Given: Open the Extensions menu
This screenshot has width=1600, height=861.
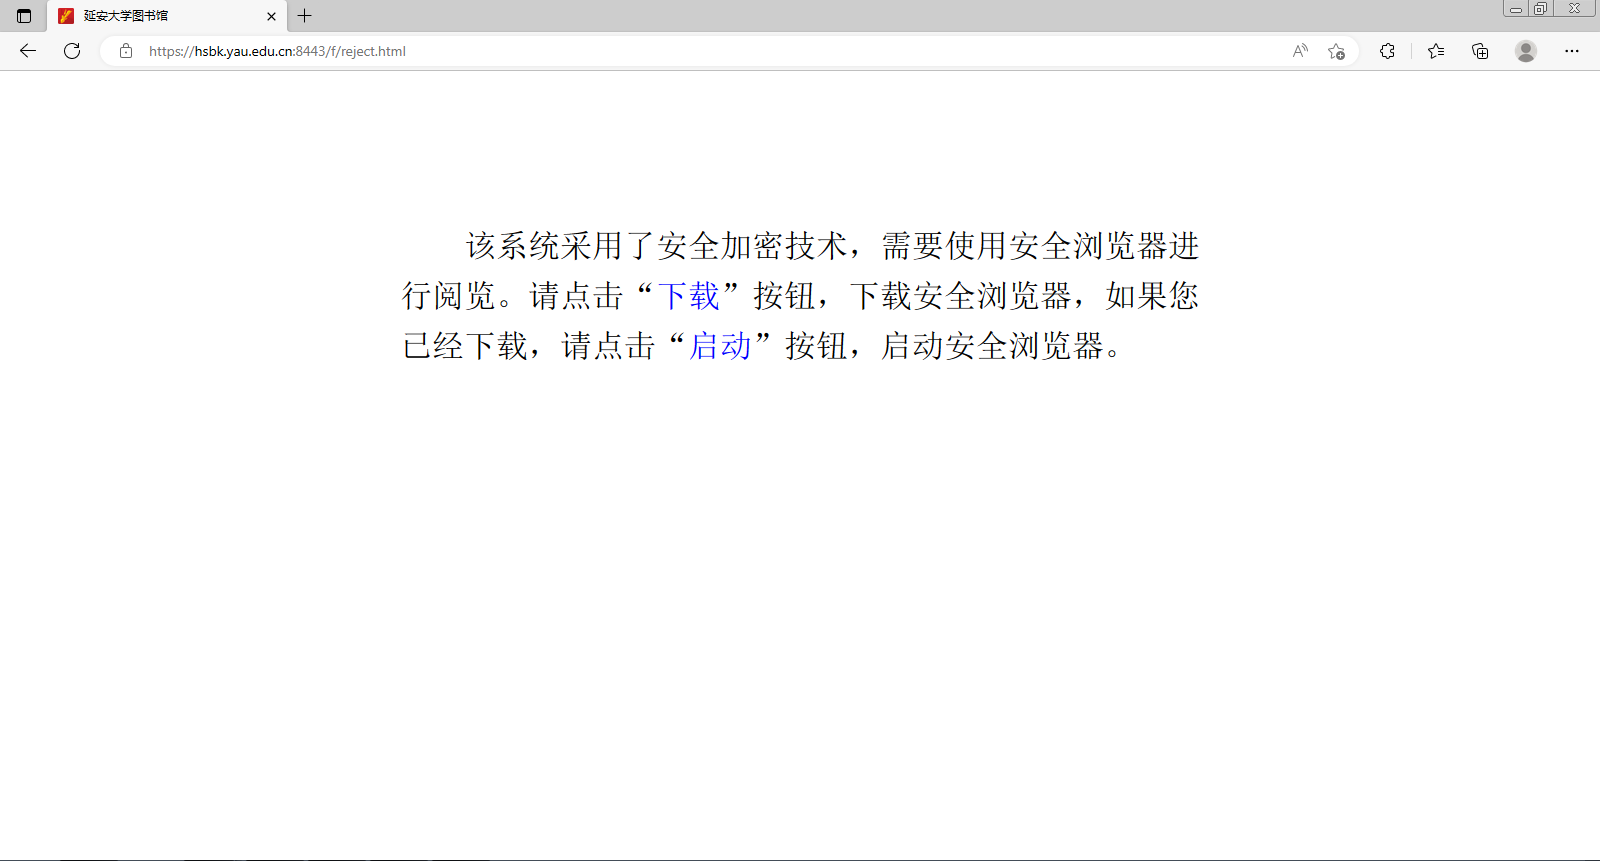Looking at the screenshot, I should 1387,51.
